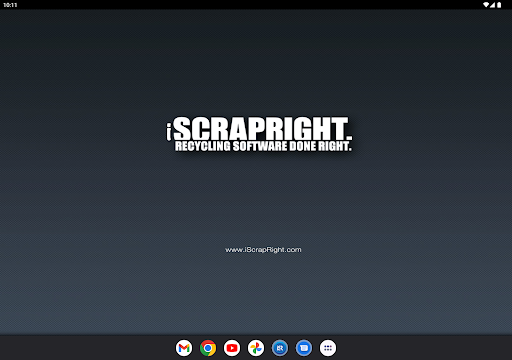Tap the cellular signal status icon

click(492, 5)
